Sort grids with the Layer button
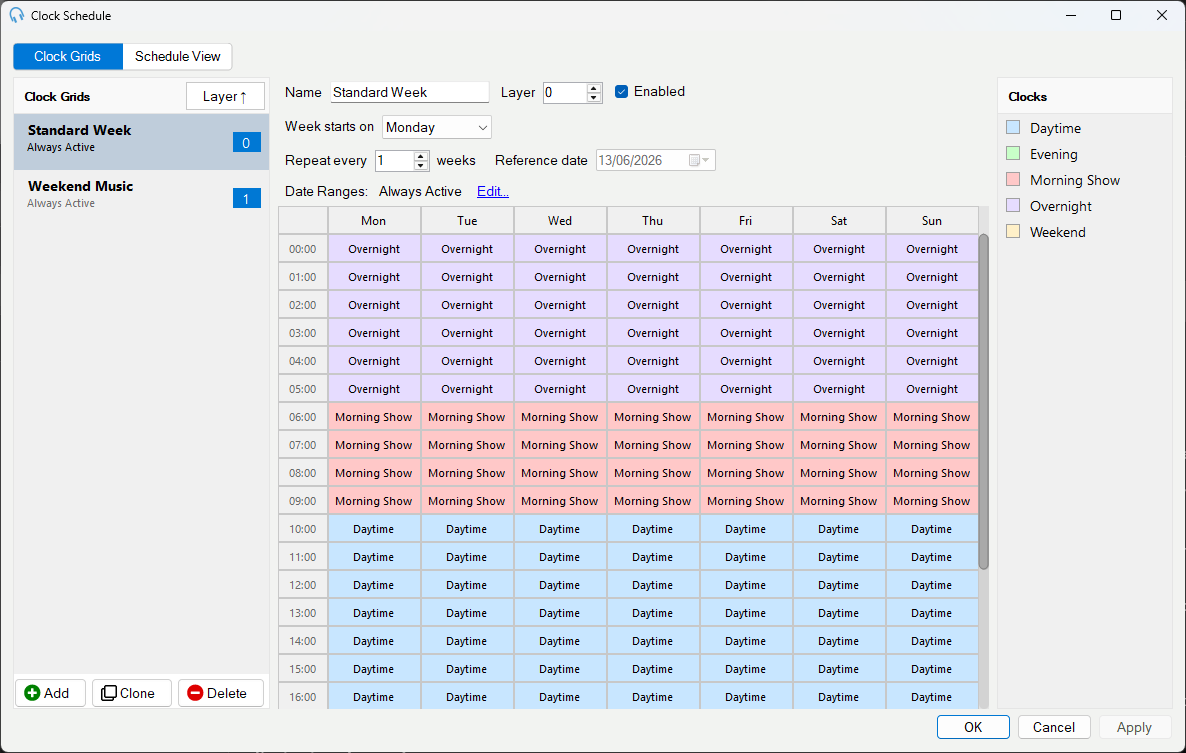This screenshot has width=1186, height=753. tap(225, 97)
